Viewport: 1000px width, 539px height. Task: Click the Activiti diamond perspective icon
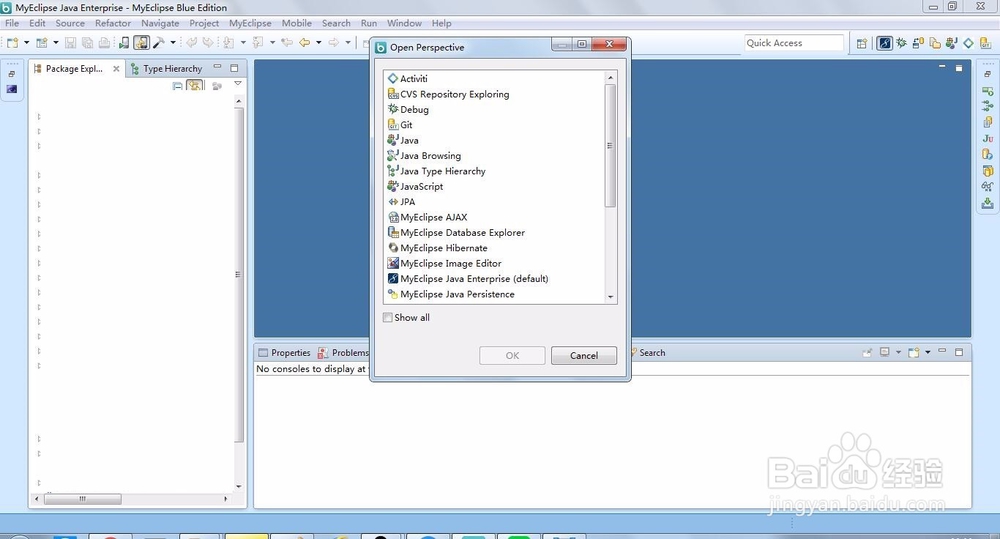tap(968, 43)
